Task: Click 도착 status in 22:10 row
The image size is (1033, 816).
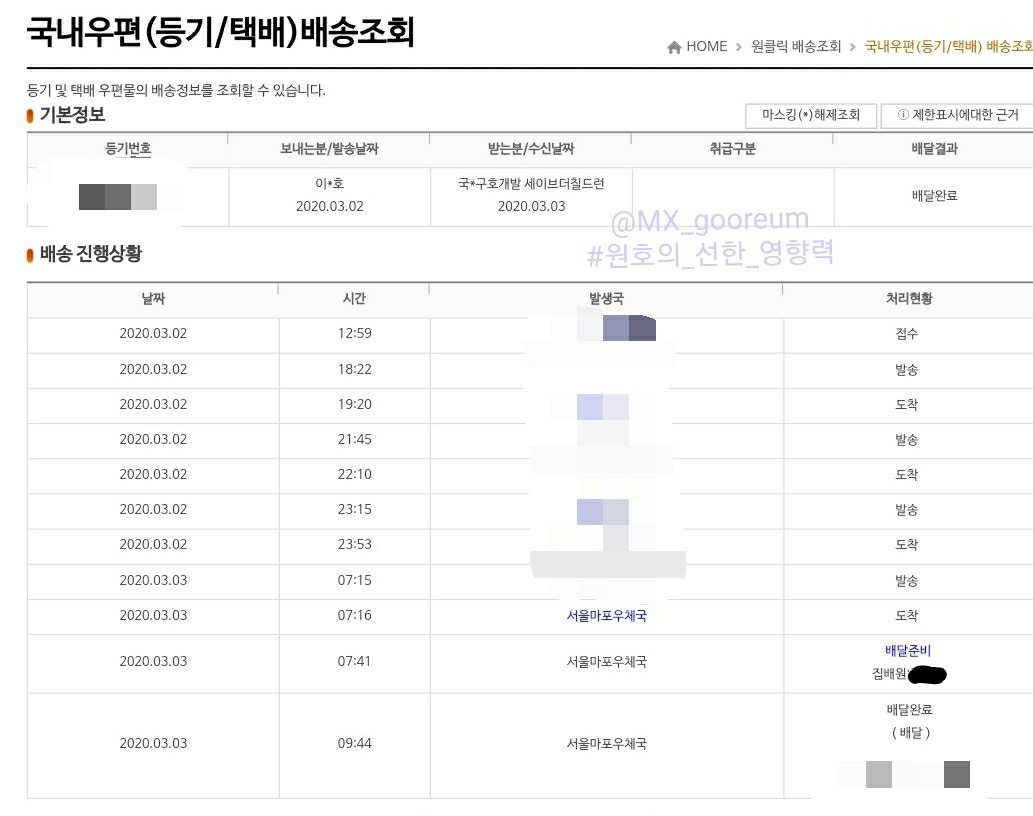Action: click(907, 474)
